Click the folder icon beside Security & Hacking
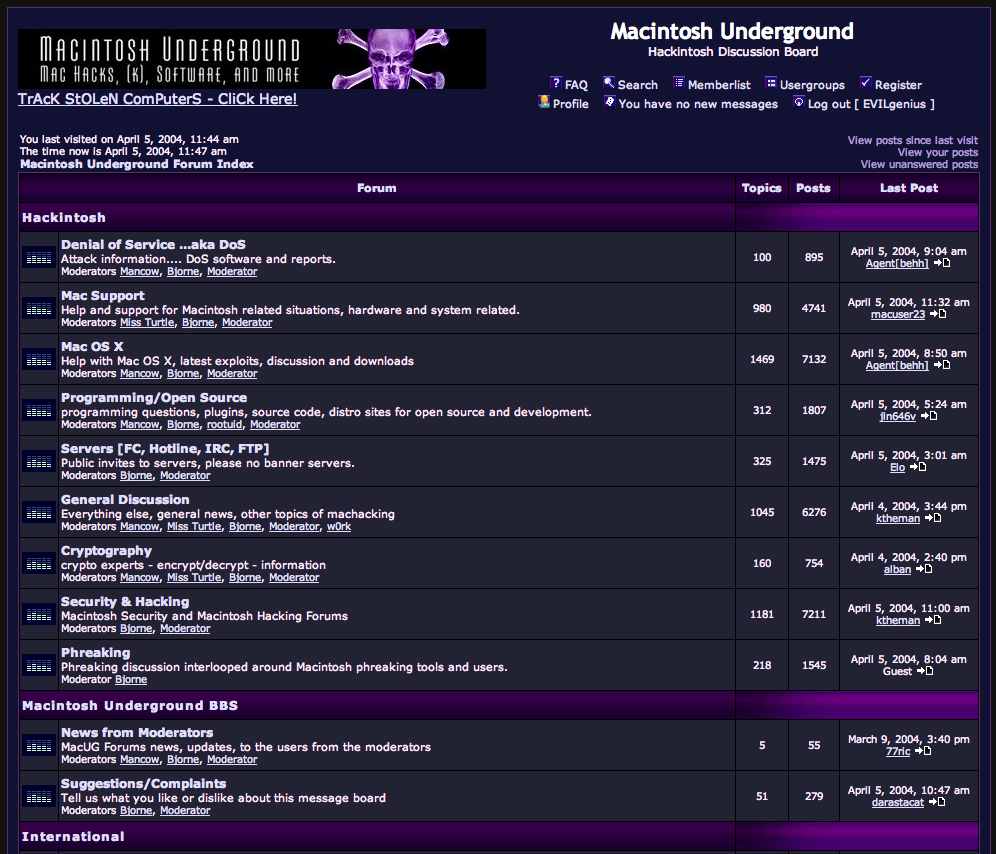 39,614
